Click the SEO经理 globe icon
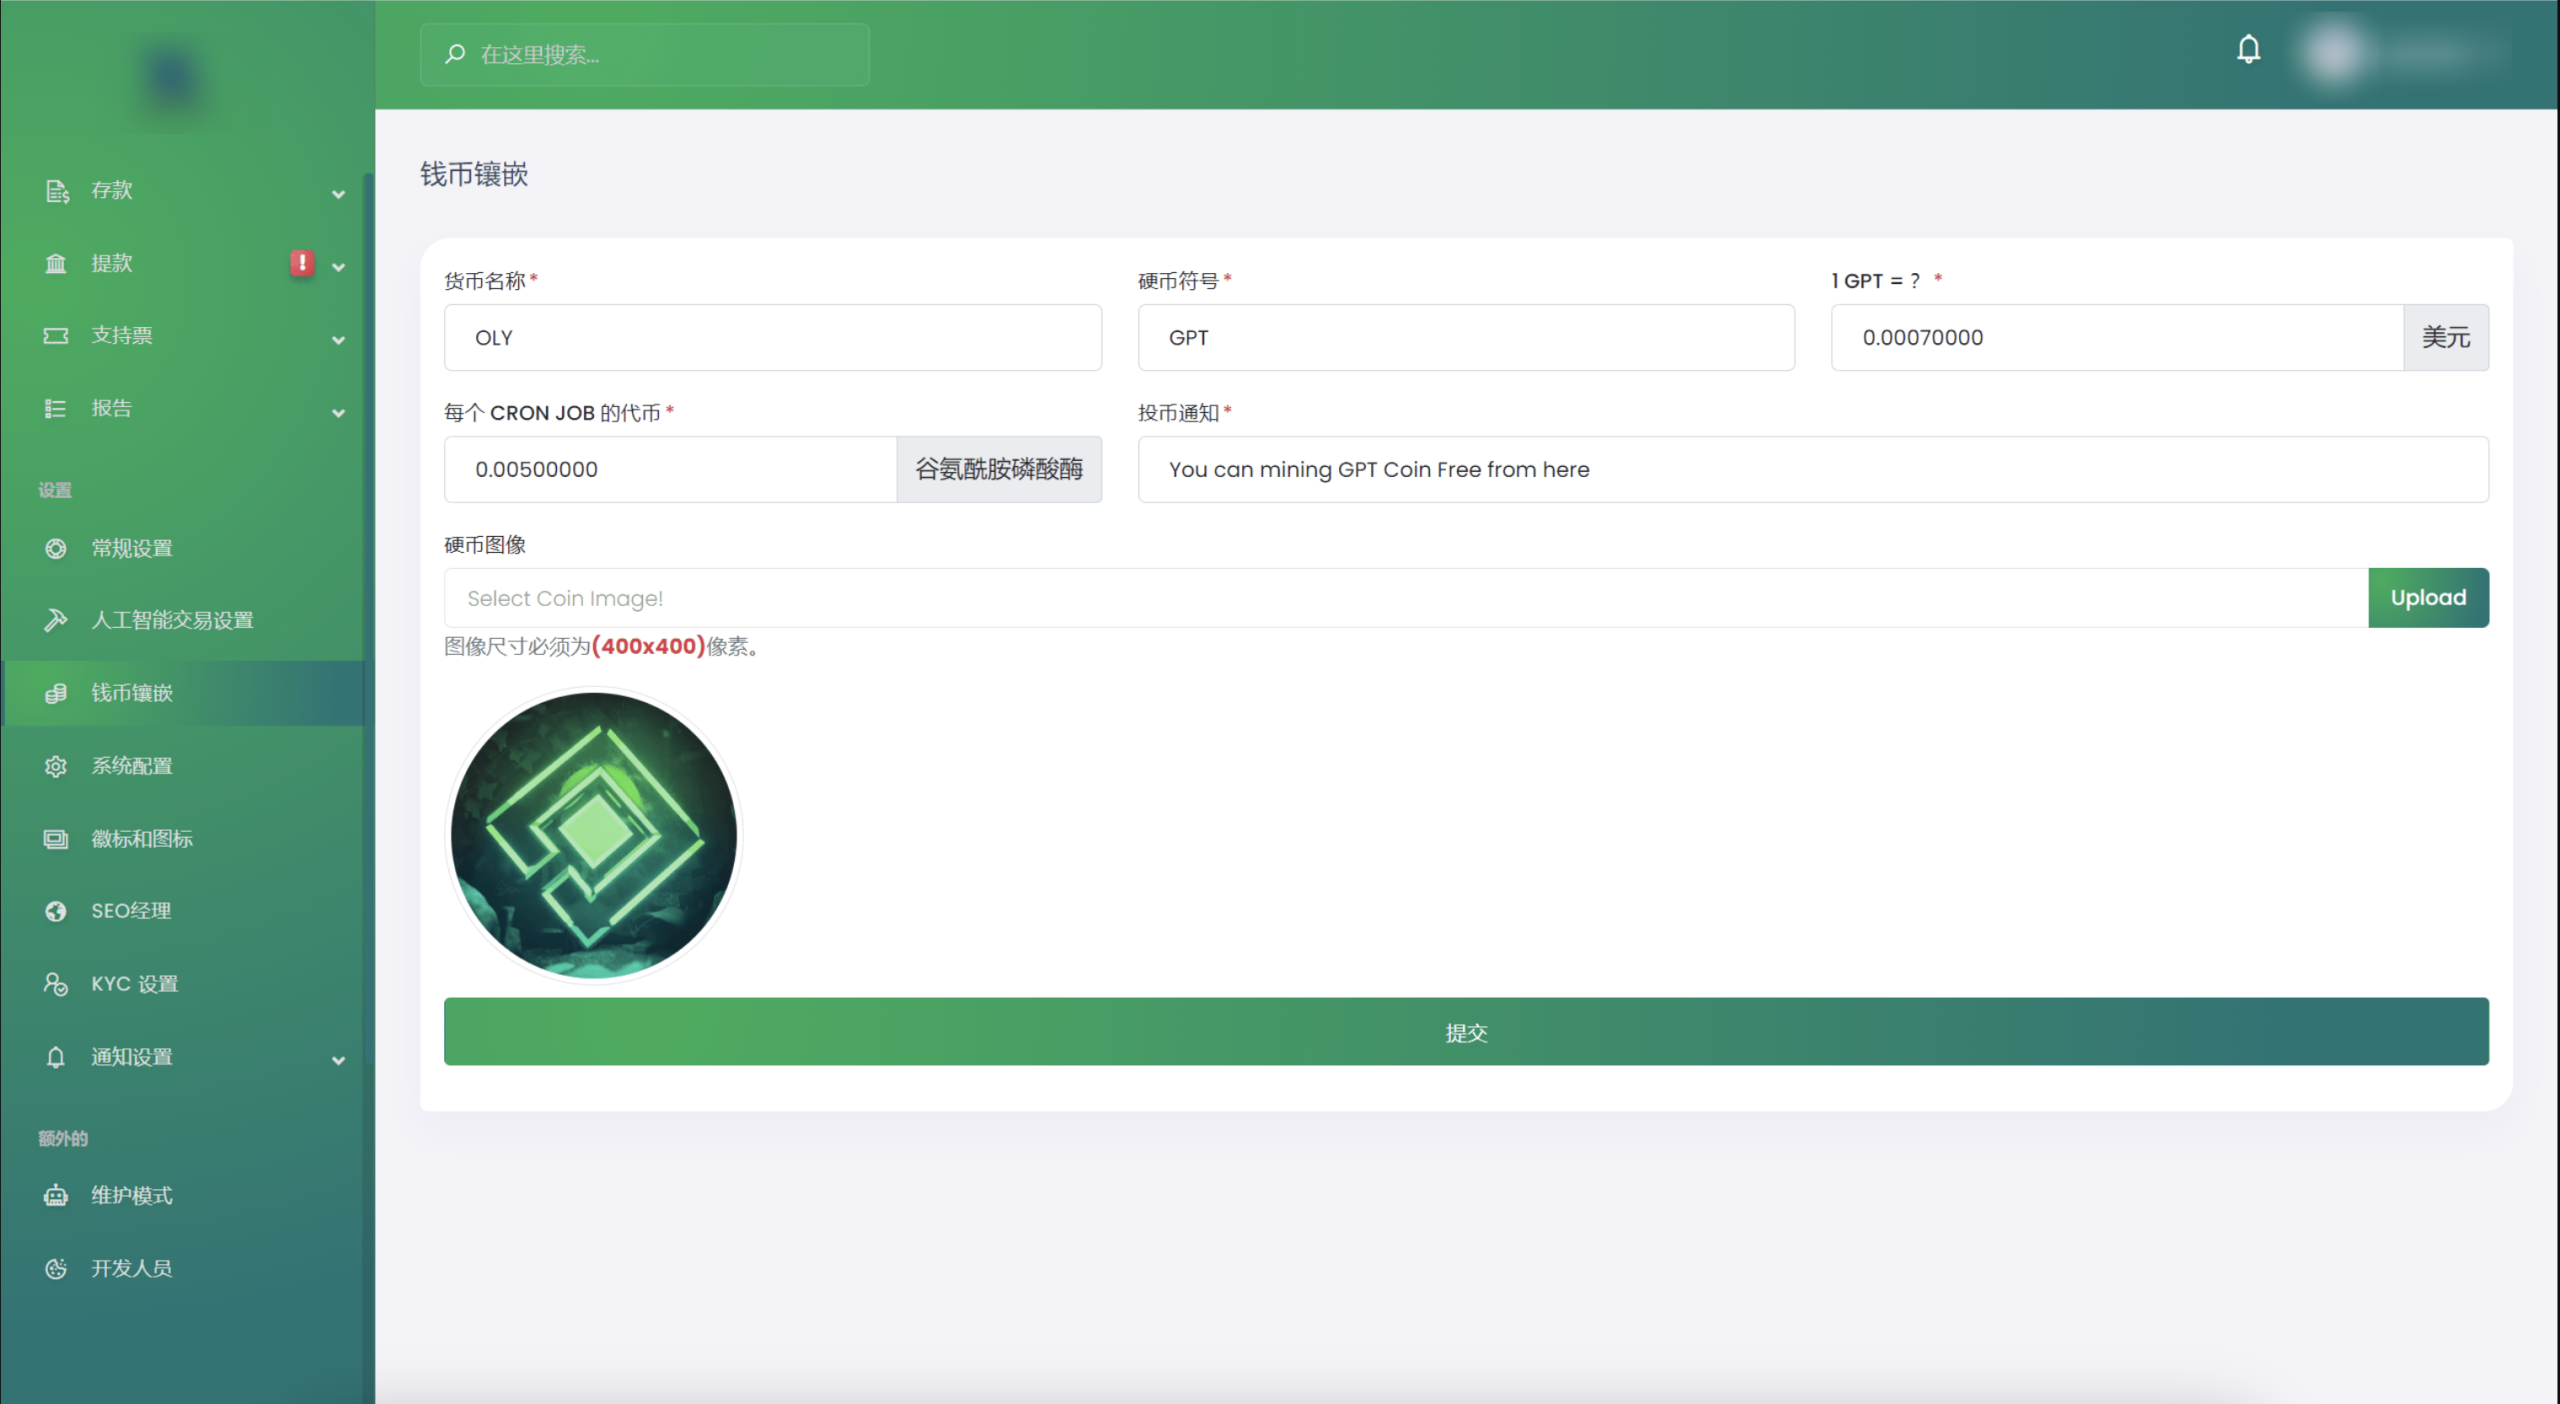 (x=56, y=911)
